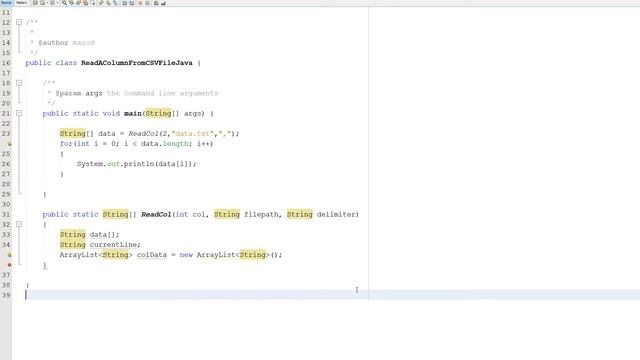Collapse the main method Javadoc fold at line 18
This screenshot has width=640, height=360.
pos(19,83)
